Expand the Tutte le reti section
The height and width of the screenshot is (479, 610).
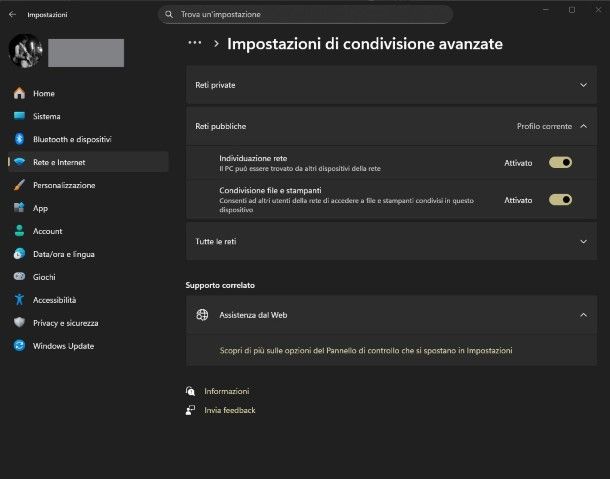point(584,241)
